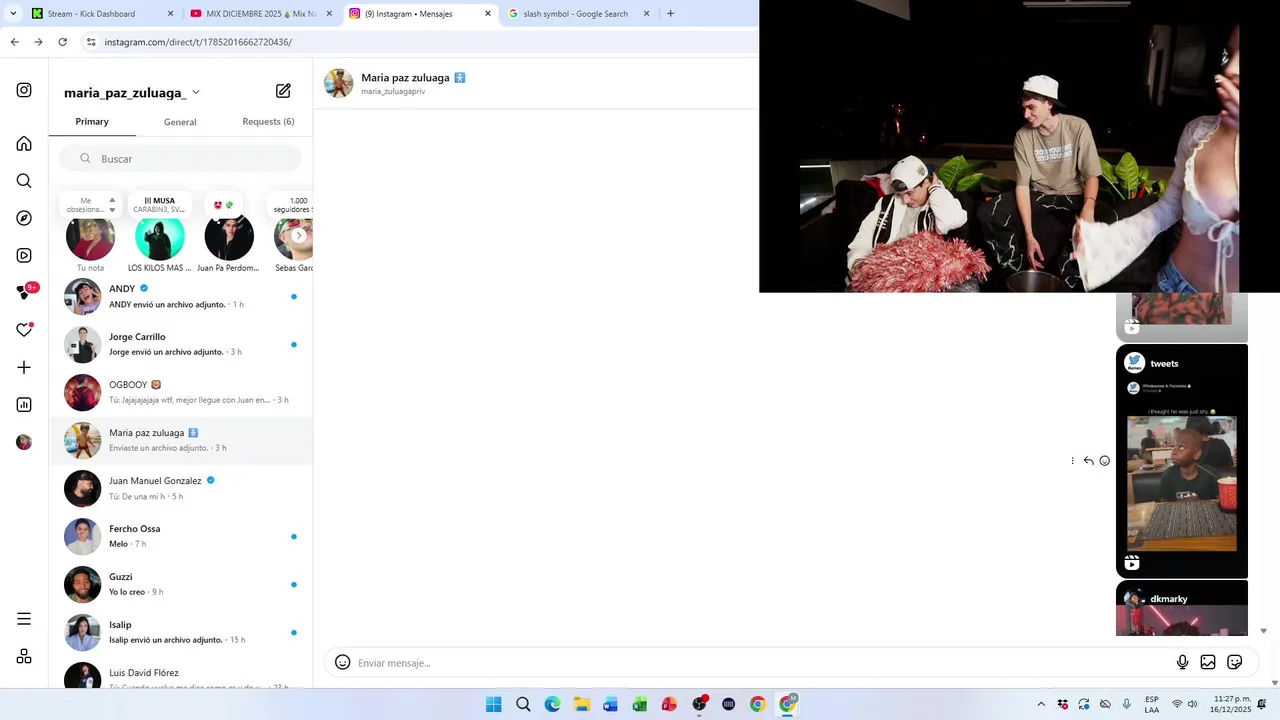Viewport: 1280px width, 720px height.
Task: Click Enviar mensaje input field
Action: click(760, 663)
